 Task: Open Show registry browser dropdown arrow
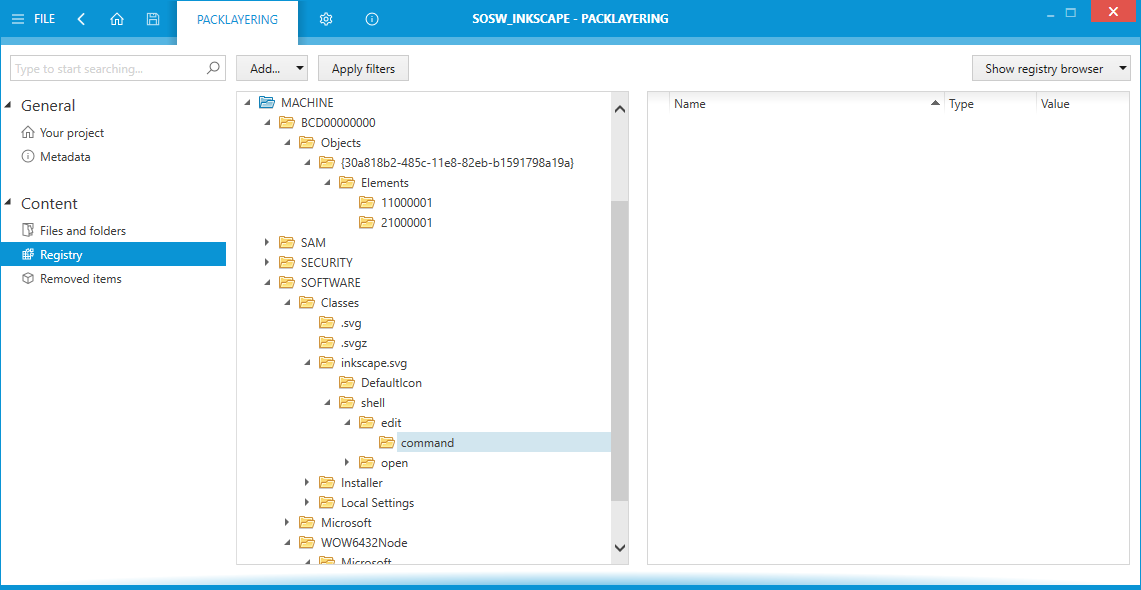pyautogui.click(x=1122, y=69)
